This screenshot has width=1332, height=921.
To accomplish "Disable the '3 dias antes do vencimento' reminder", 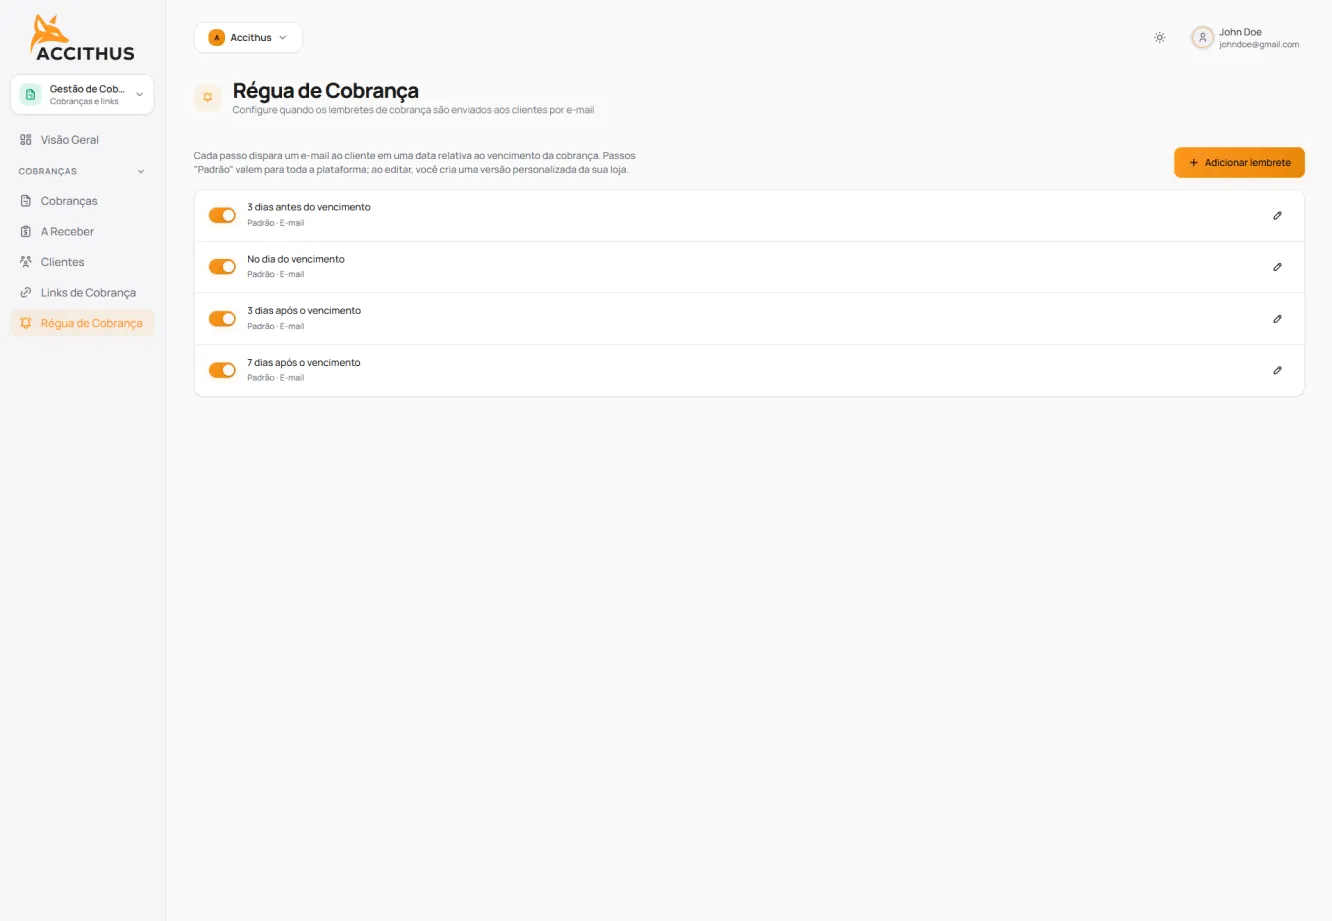I will (x=222, y=215).
